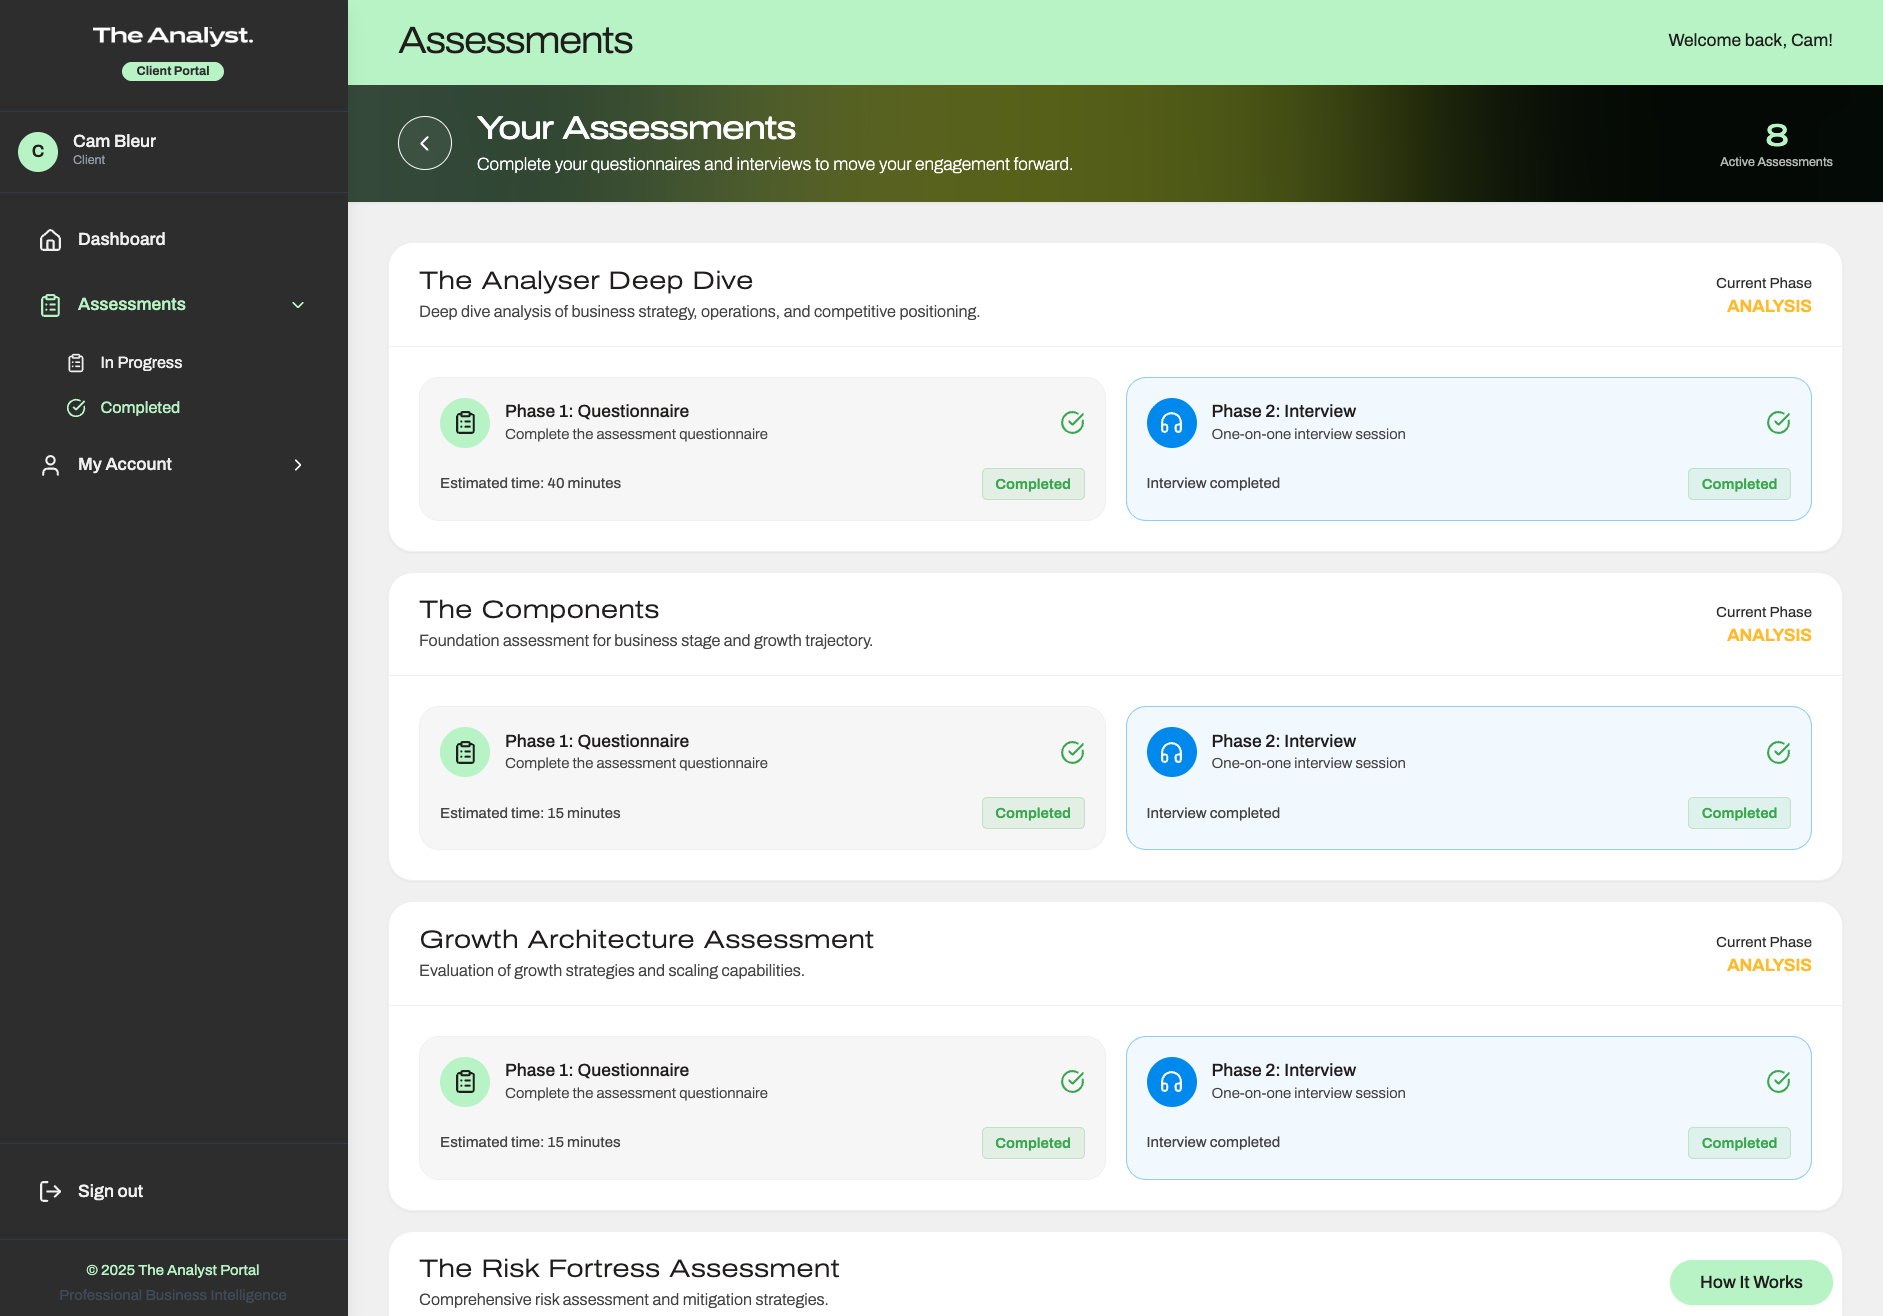Click the 'Your Assessments' banner heading
The image size is (1883, 1316).
(x=636, y=128)
